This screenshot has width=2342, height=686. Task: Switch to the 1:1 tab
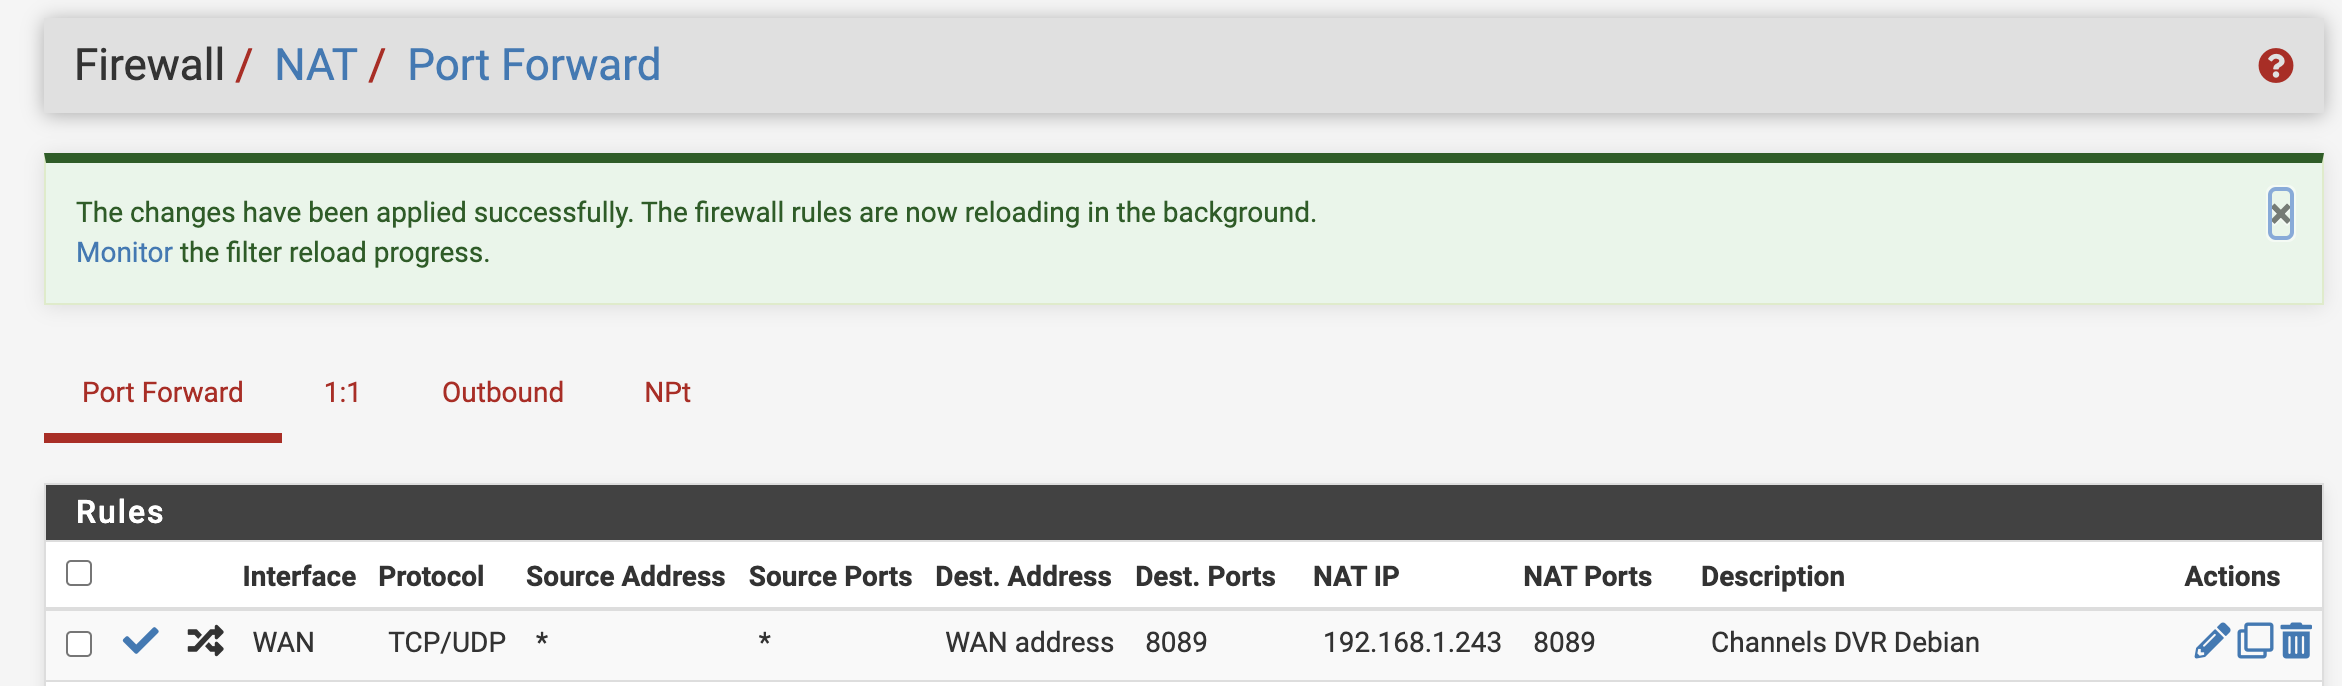(x=342, y=393)
